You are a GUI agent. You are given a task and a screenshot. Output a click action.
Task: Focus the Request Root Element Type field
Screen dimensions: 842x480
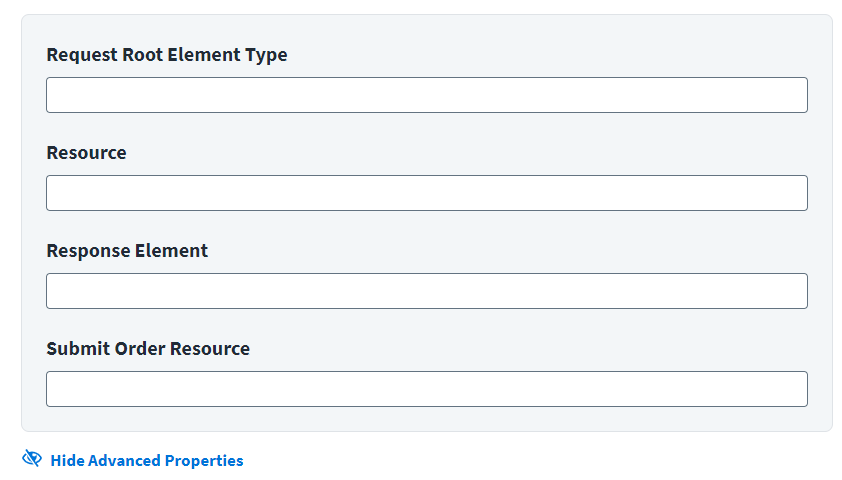tap(427, 95)
